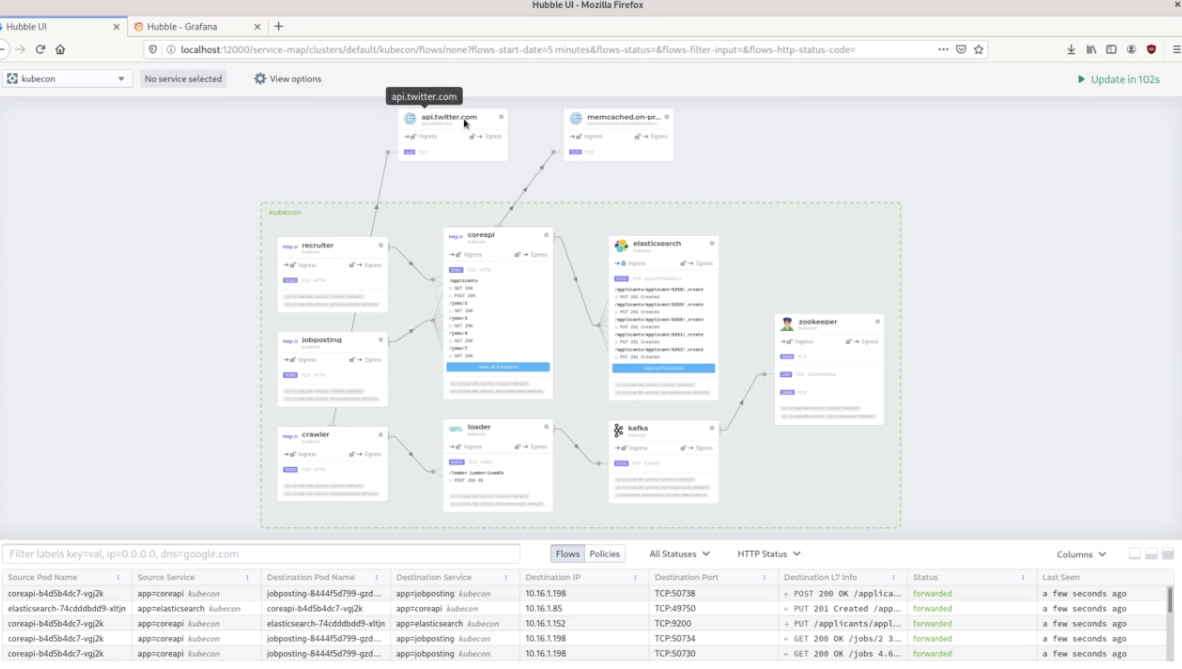Expand the All Statuses filter

[x=679, y=554]
